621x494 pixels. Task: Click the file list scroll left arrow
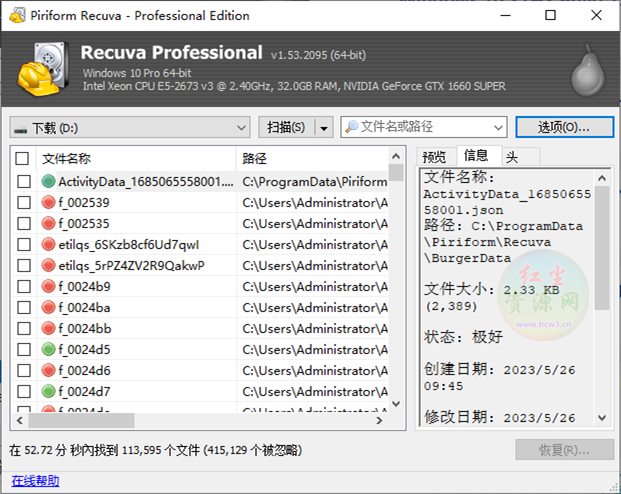(20, 420)
